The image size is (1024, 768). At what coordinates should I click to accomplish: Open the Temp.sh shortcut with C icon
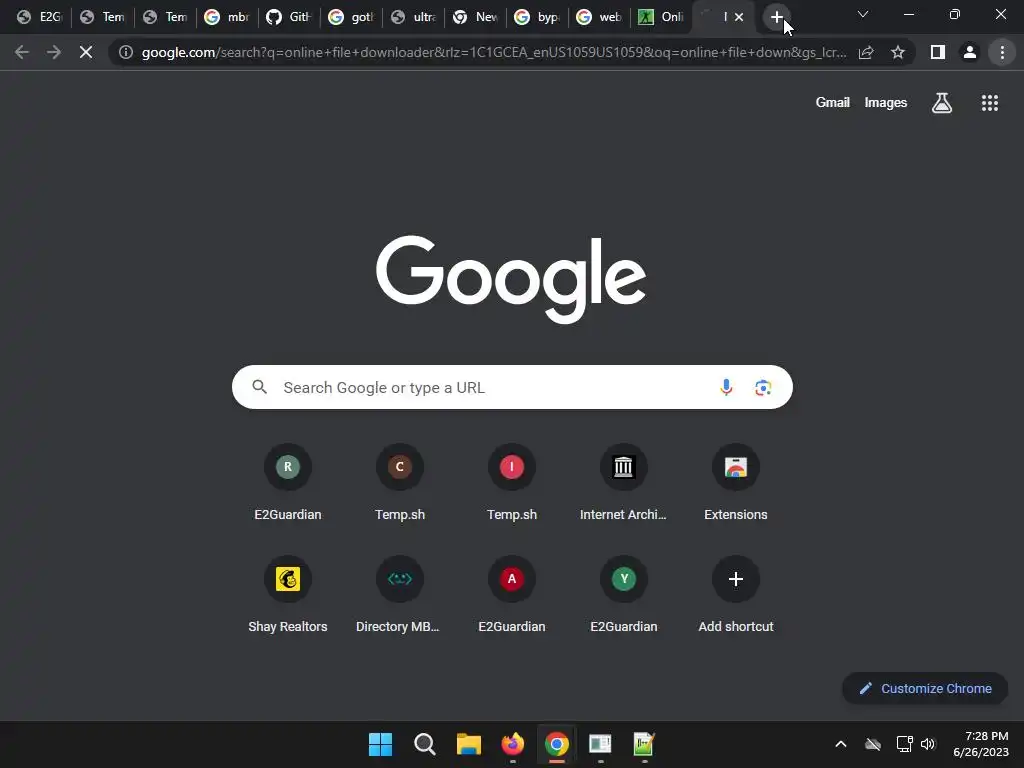pos(400,483)
